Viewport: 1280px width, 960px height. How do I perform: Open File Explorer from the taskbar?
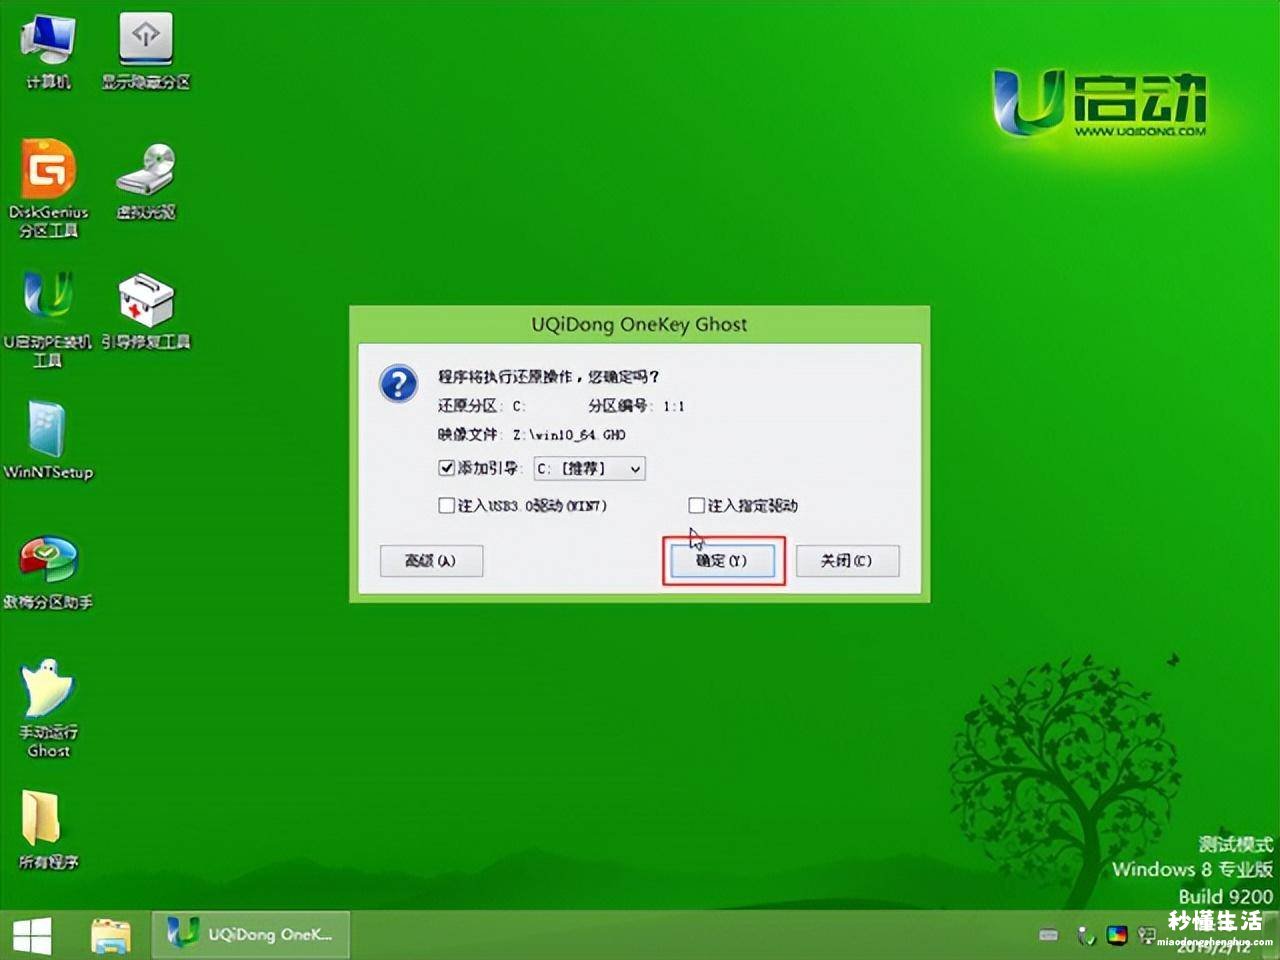[110, 936]
